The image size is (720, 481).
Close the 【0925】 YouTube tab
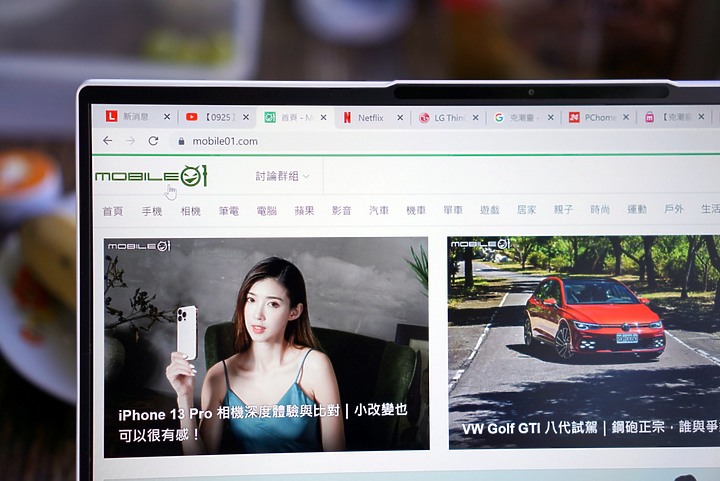pyautogui.click(x=246, y=117)
